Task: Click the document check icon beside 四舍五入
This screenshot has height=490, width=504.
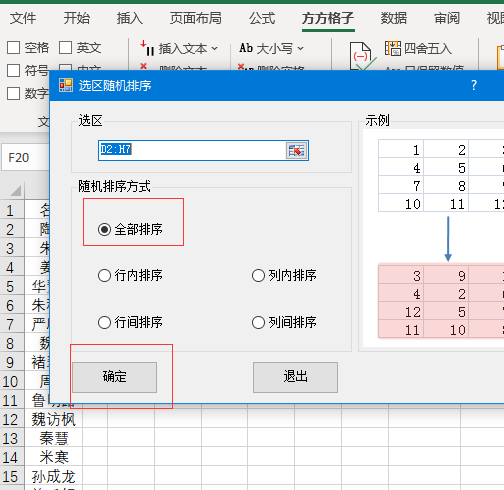Action: [362, 57]
